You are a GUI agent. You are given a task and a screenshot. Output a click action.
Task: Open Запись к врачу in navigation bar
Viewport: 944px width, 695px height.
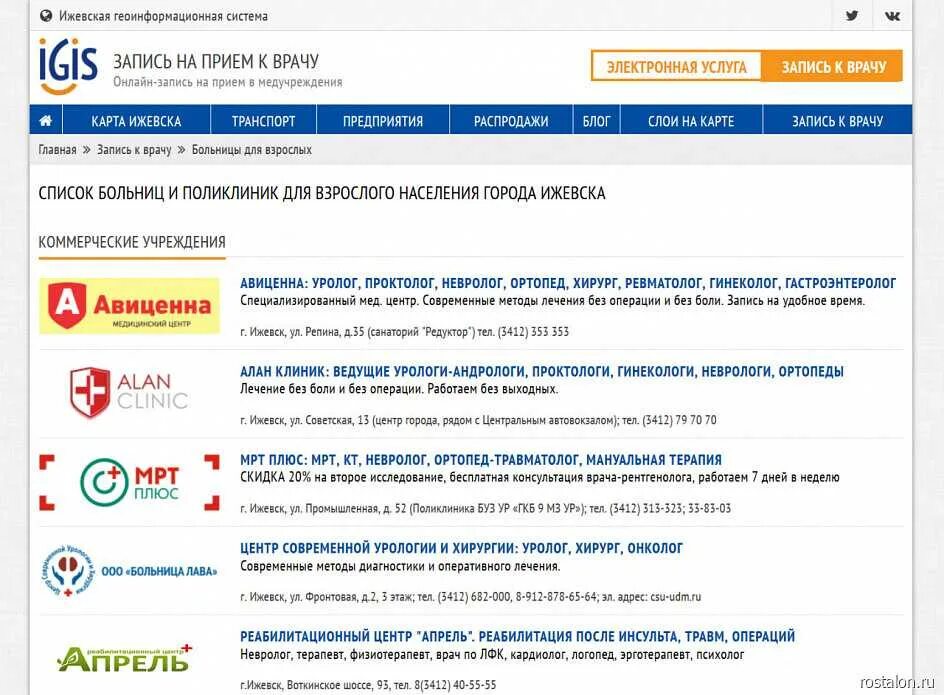tap(837, 120)
